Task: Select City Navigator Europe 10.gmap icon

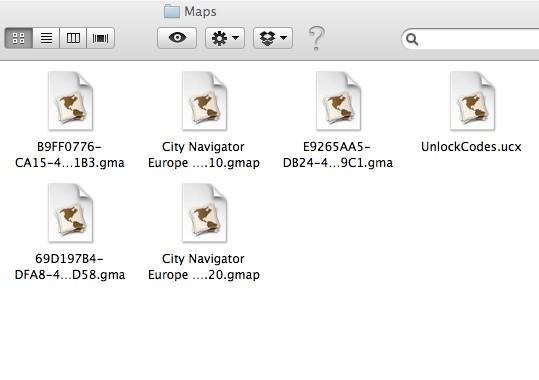Action: click(x=204, y=101)
